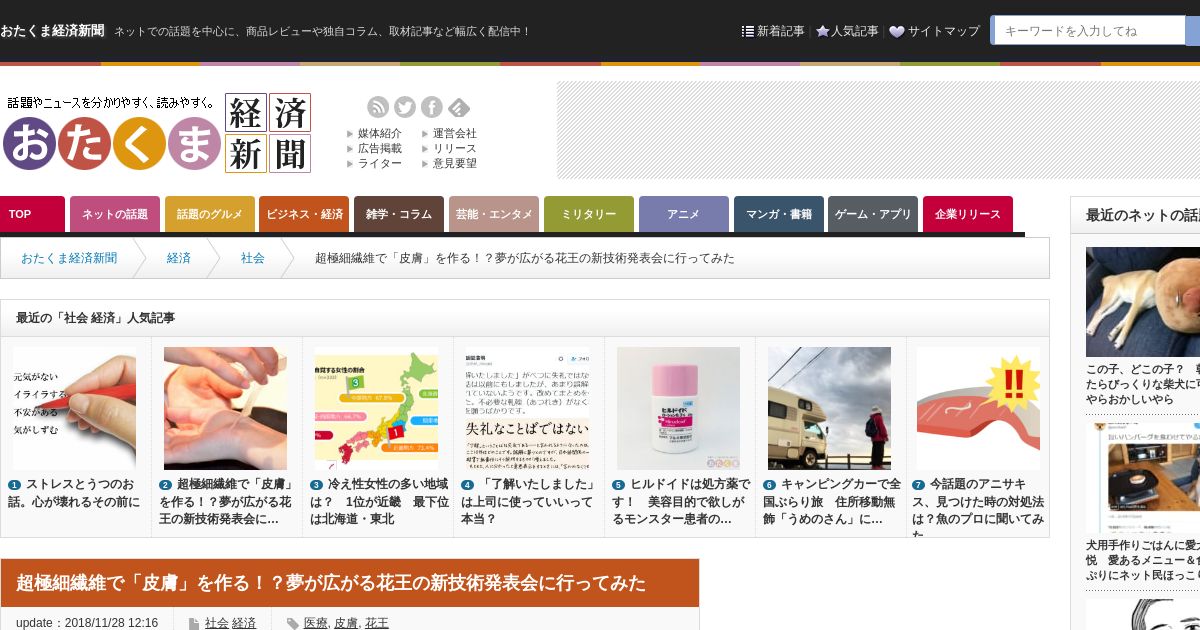This screenshot has width=1200, height=630.
Task: Open the ライター link
Action: click(x=379, y=163)
